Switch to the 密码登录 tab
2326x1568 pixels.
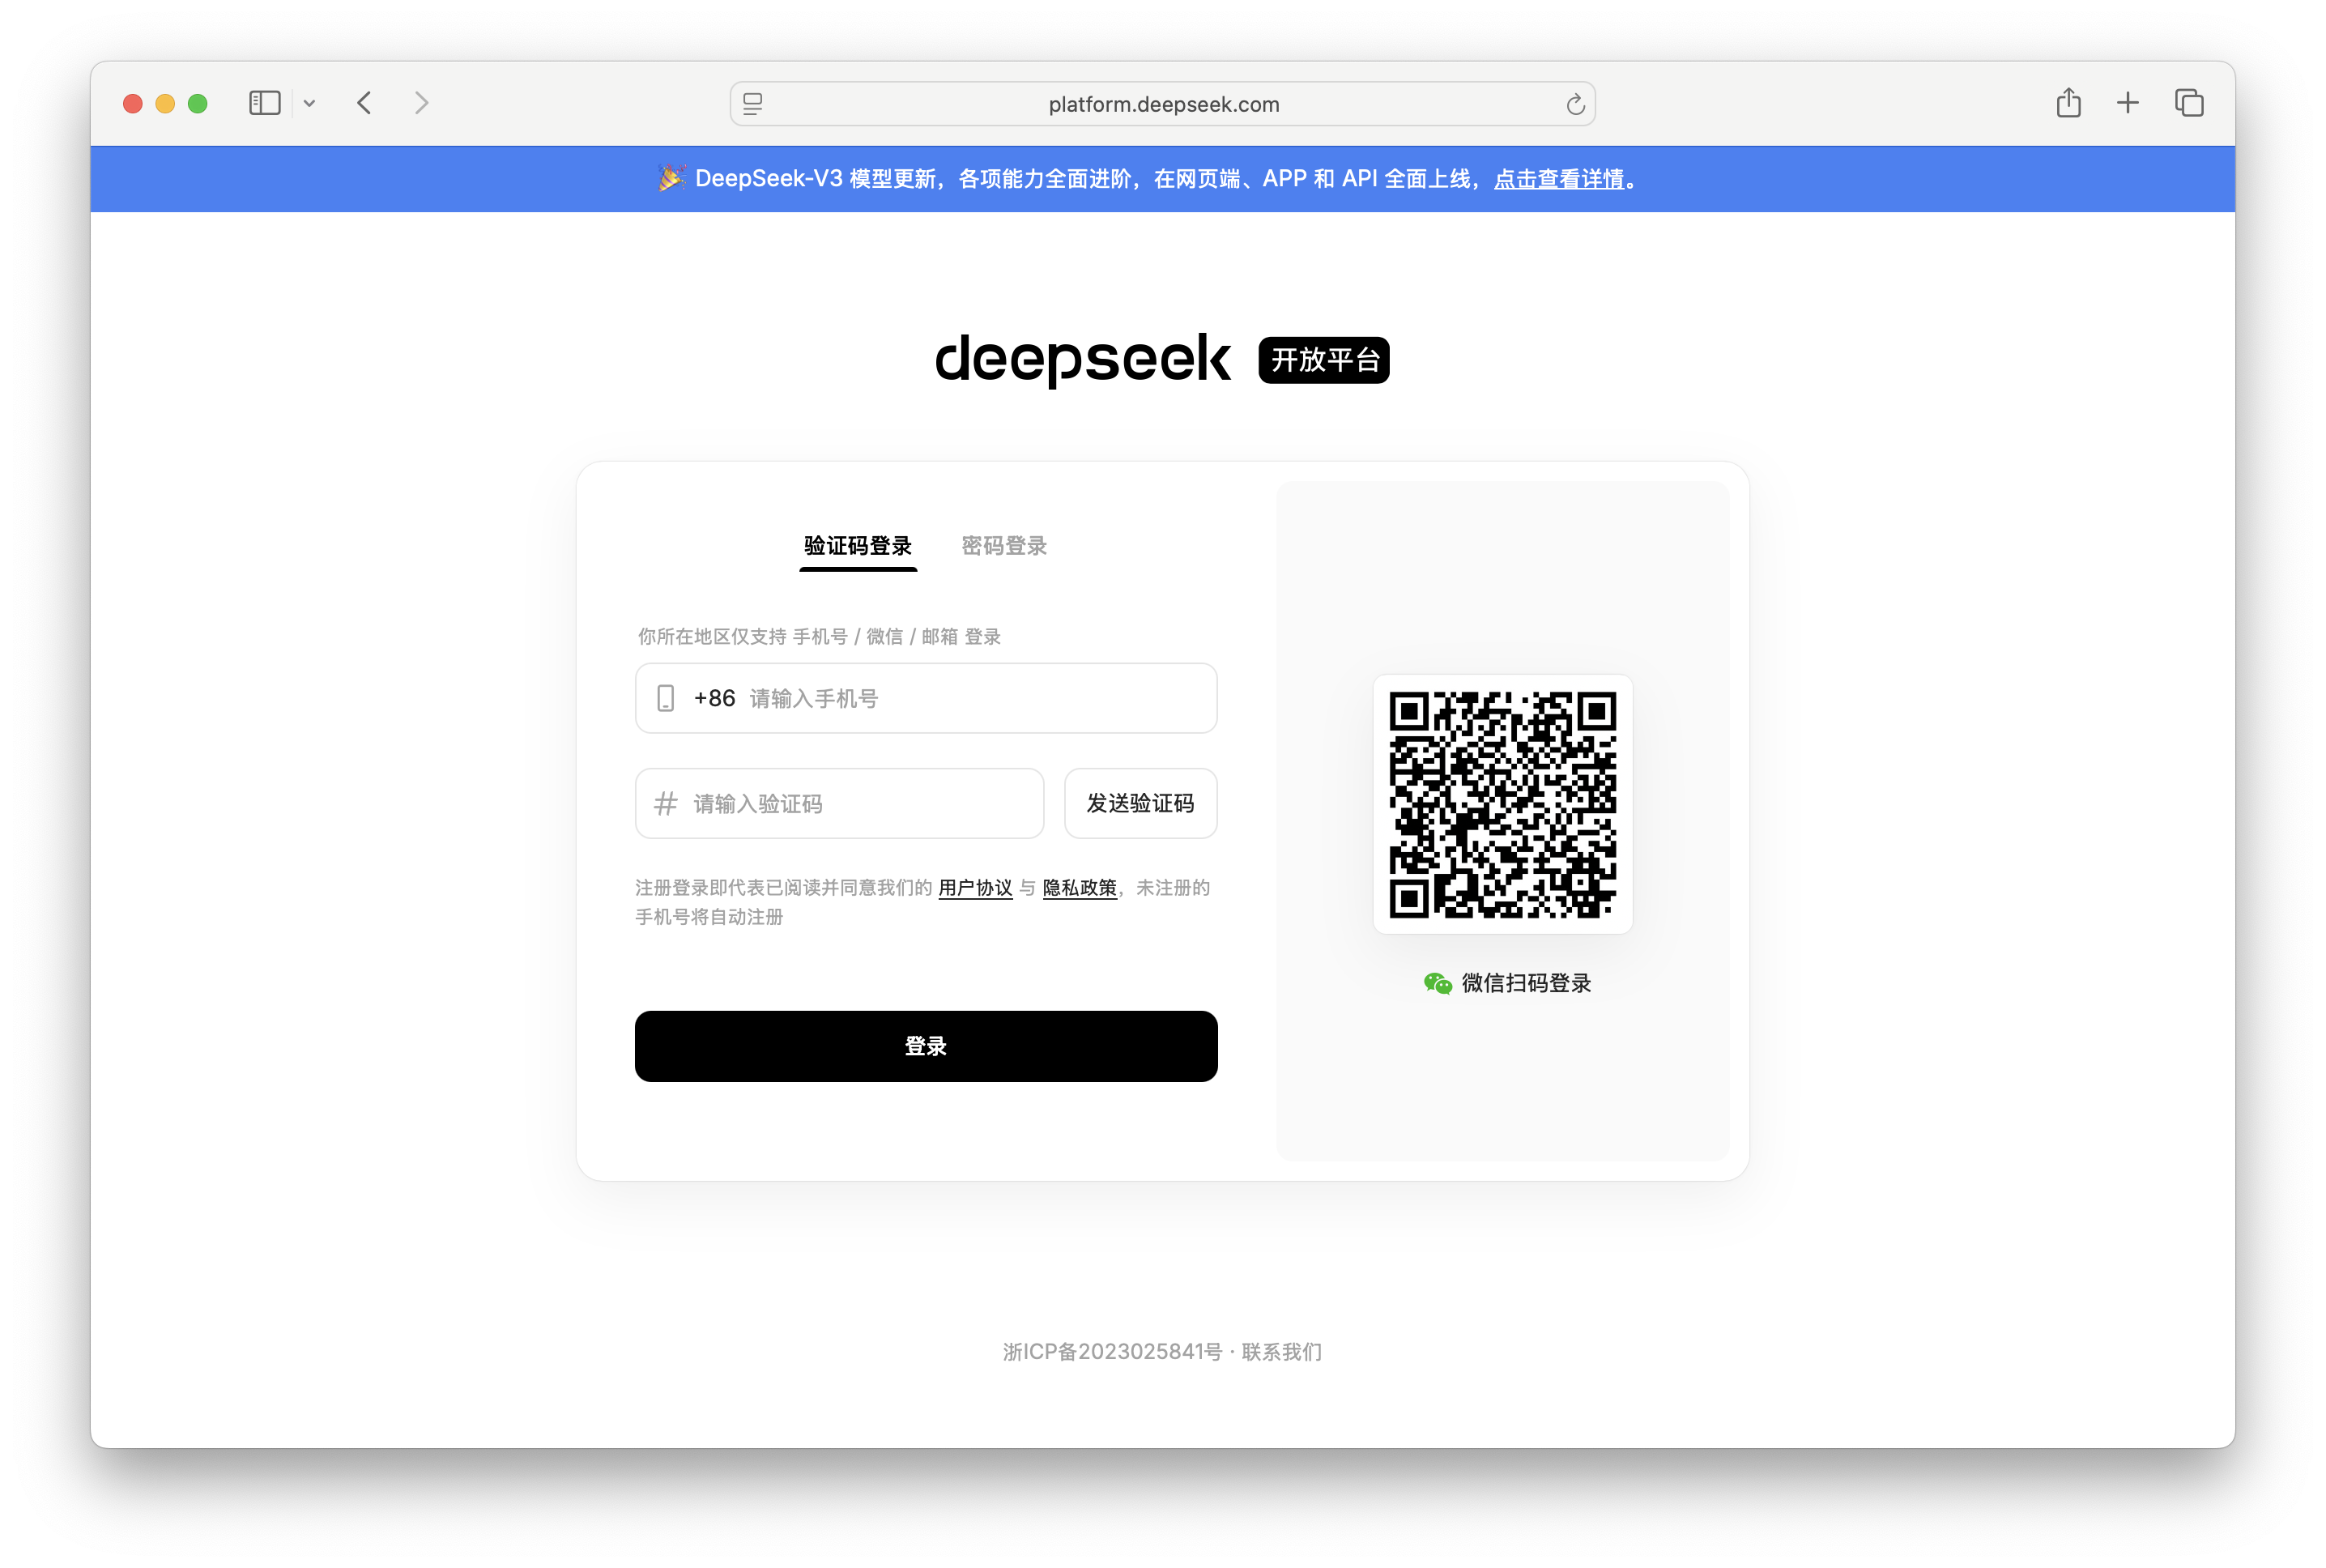pyautogui.click(x=1004, y=546)
